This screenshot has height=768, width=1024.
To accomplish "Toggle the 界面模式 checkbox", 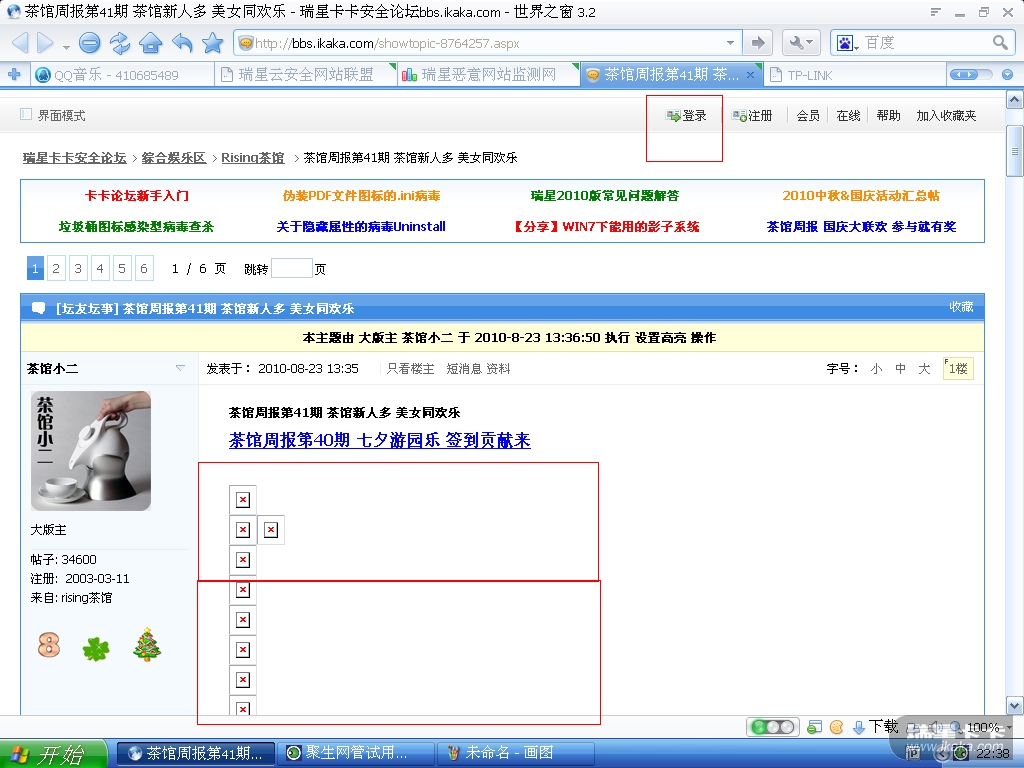I will [26, 114].
